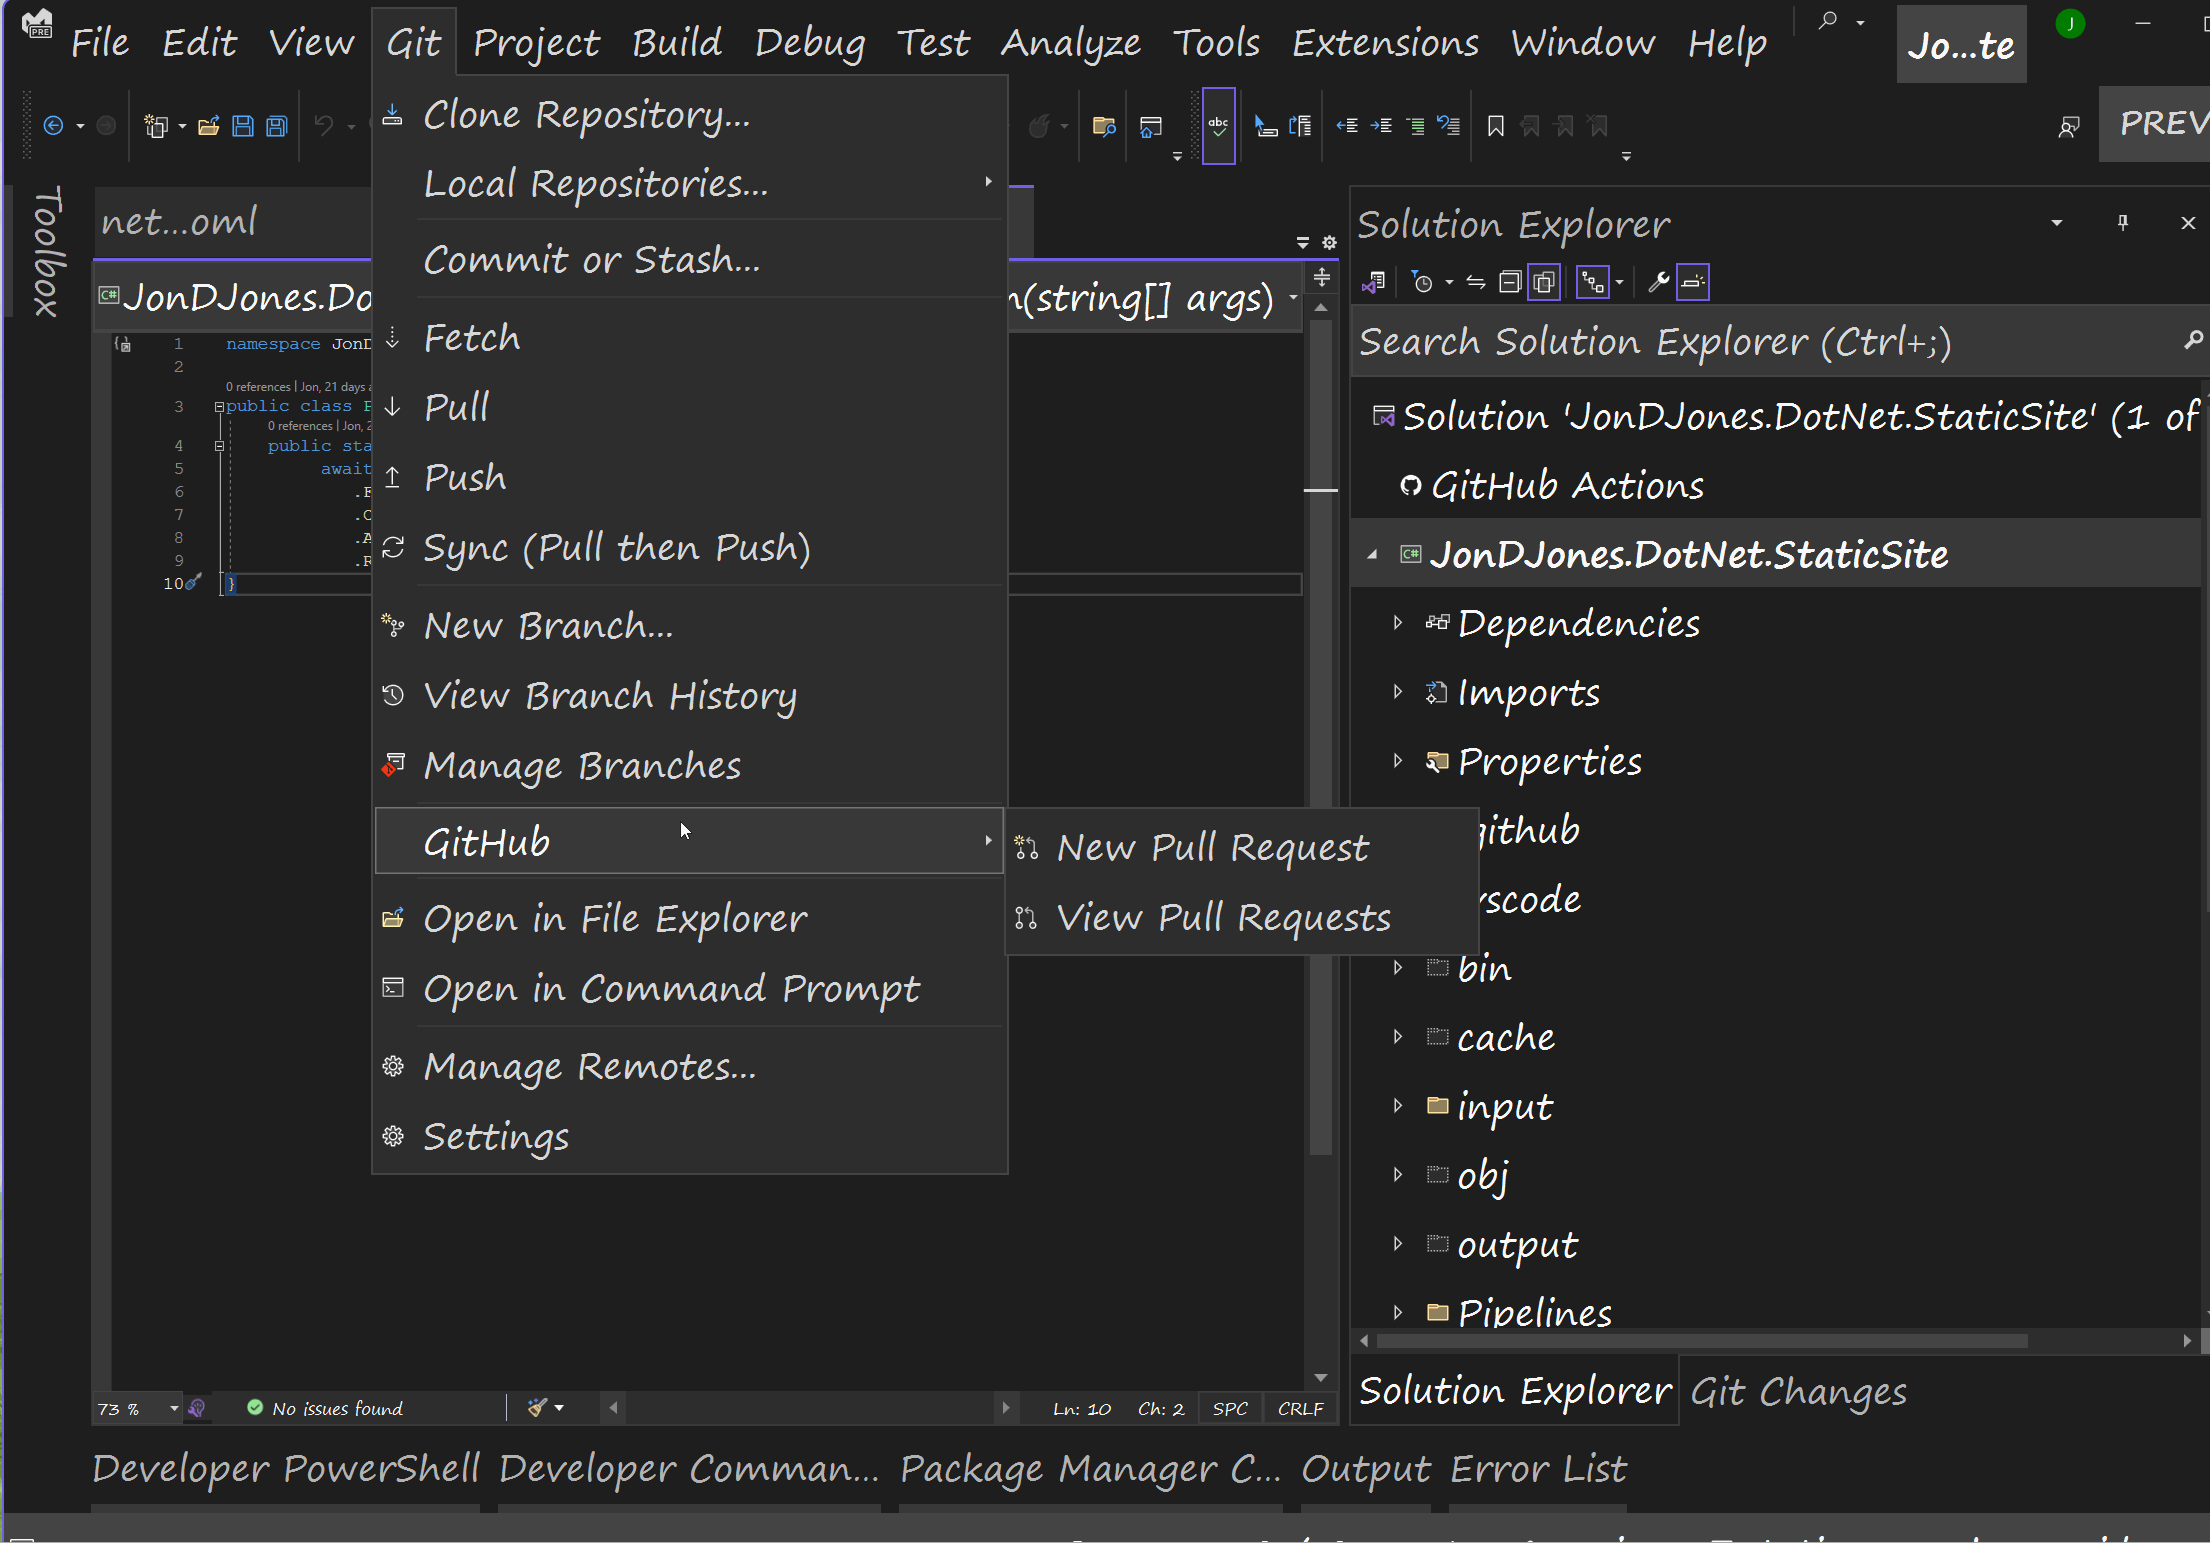The height and width of the screenshot is (1543, 2210).
Task: Toggle bookmark on current line
Action: [1496, 126]
